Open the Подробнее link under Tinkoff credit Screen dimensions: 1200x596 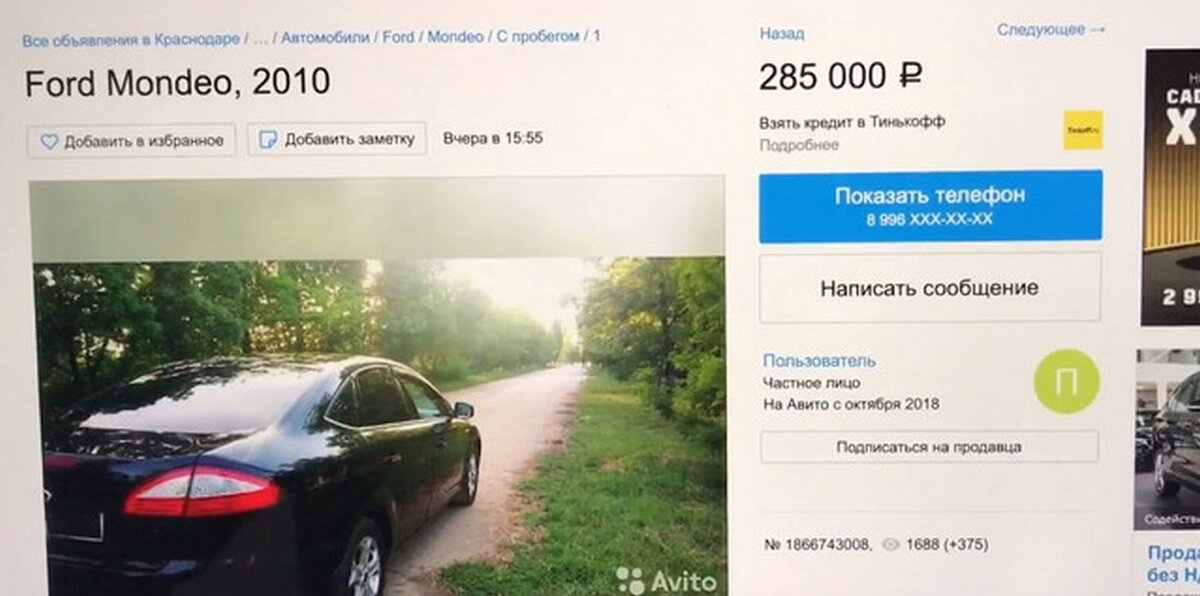(799, 145)
